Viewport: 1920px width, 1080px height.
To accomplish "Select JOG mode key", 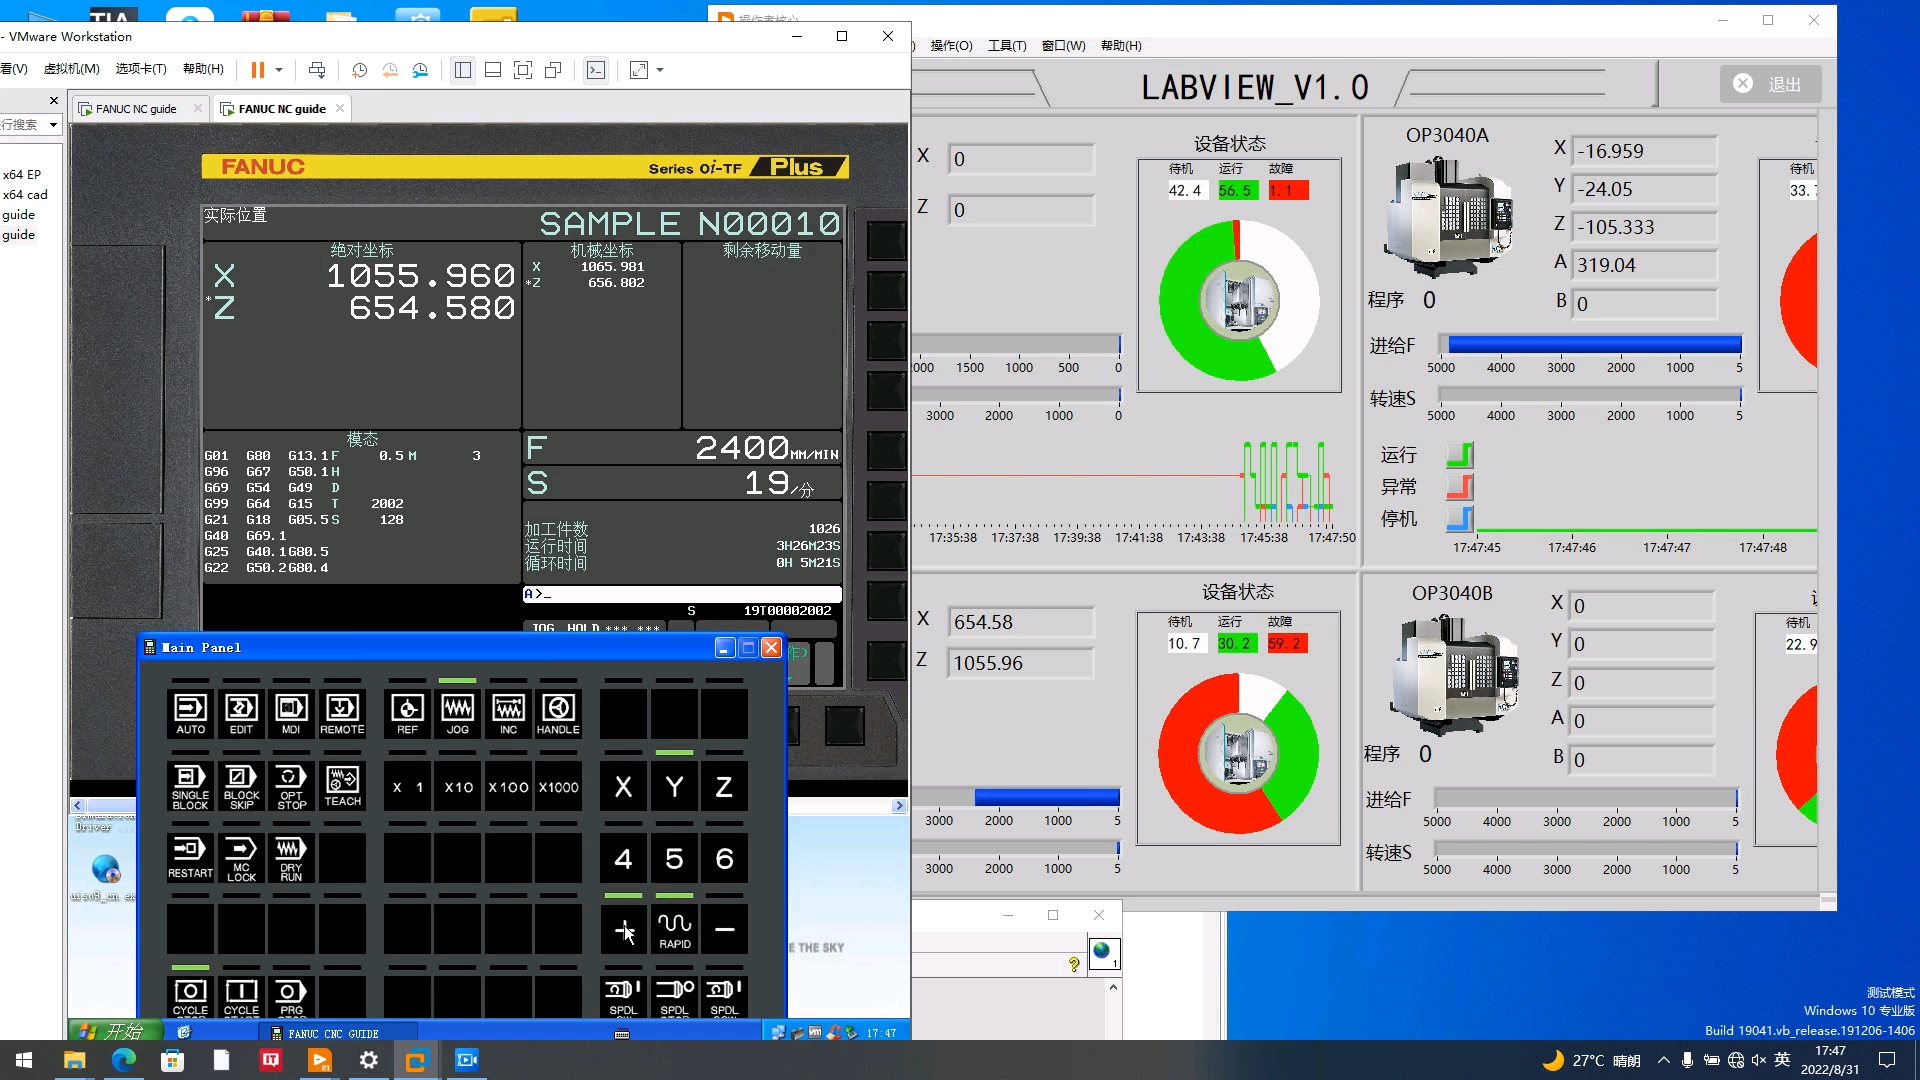I will (458, 714).
